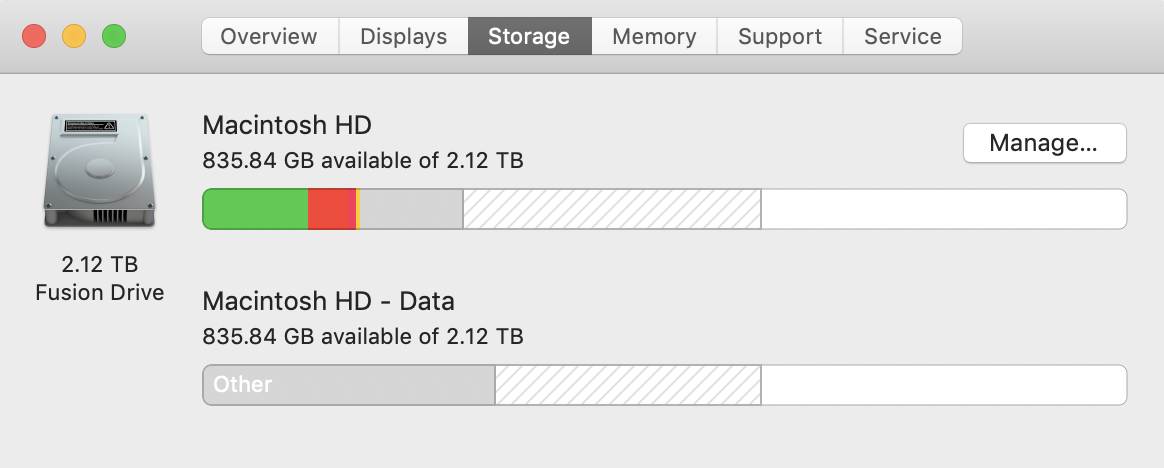Screen dimensions: 1164x468
Task: Click the Other segment in the Data bar
Action: [x=348, y=385]
